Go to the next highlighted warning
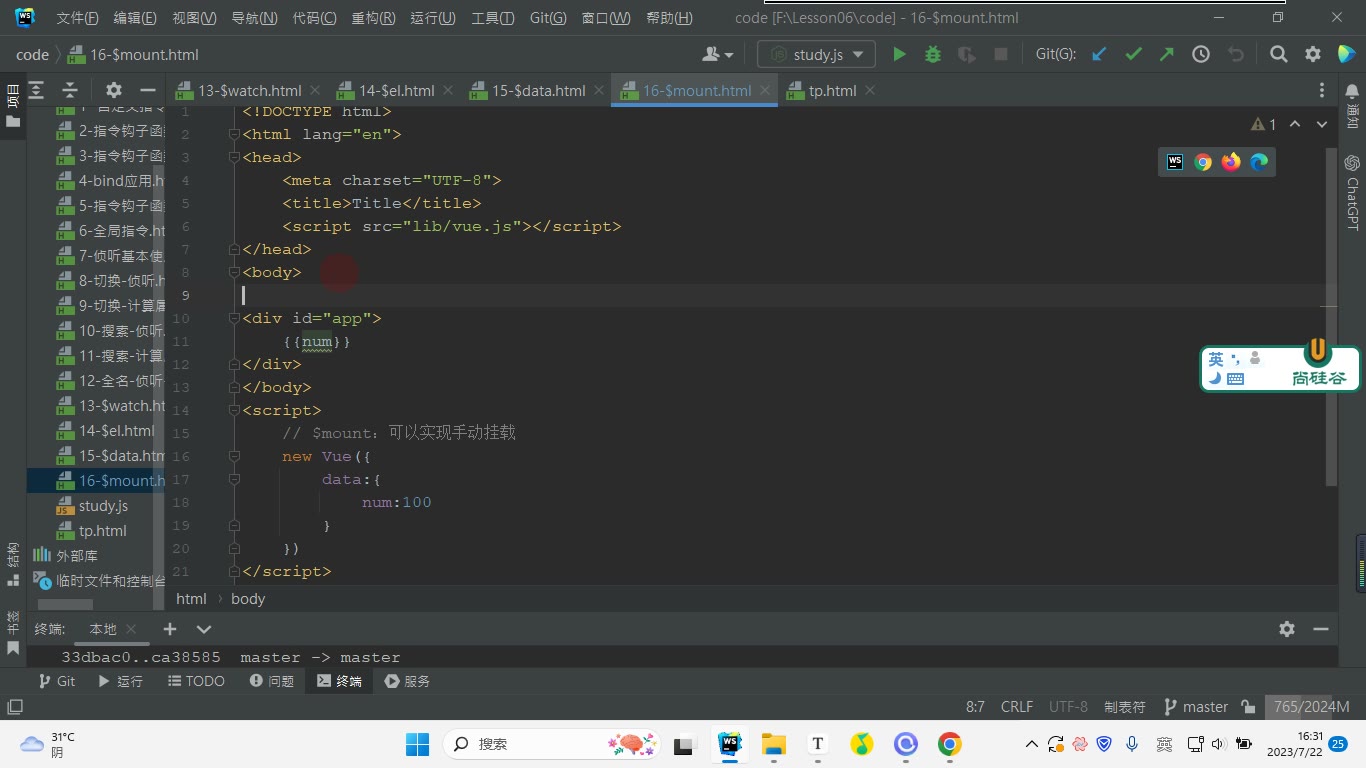Image resolution: width=1366 pixels, height=768 pixels. pyautogui.click(x=1322, y=125)
